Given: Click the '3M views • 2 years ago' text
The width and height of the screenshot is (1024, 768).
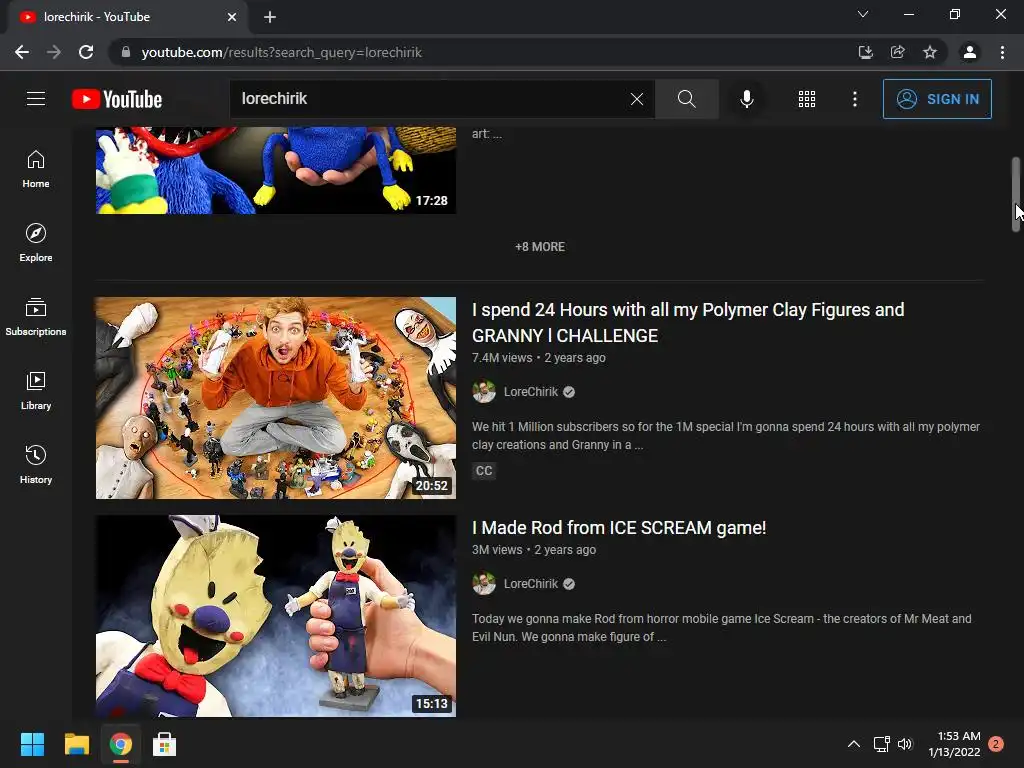Looking at the screenshot, I should coord(534,550).
